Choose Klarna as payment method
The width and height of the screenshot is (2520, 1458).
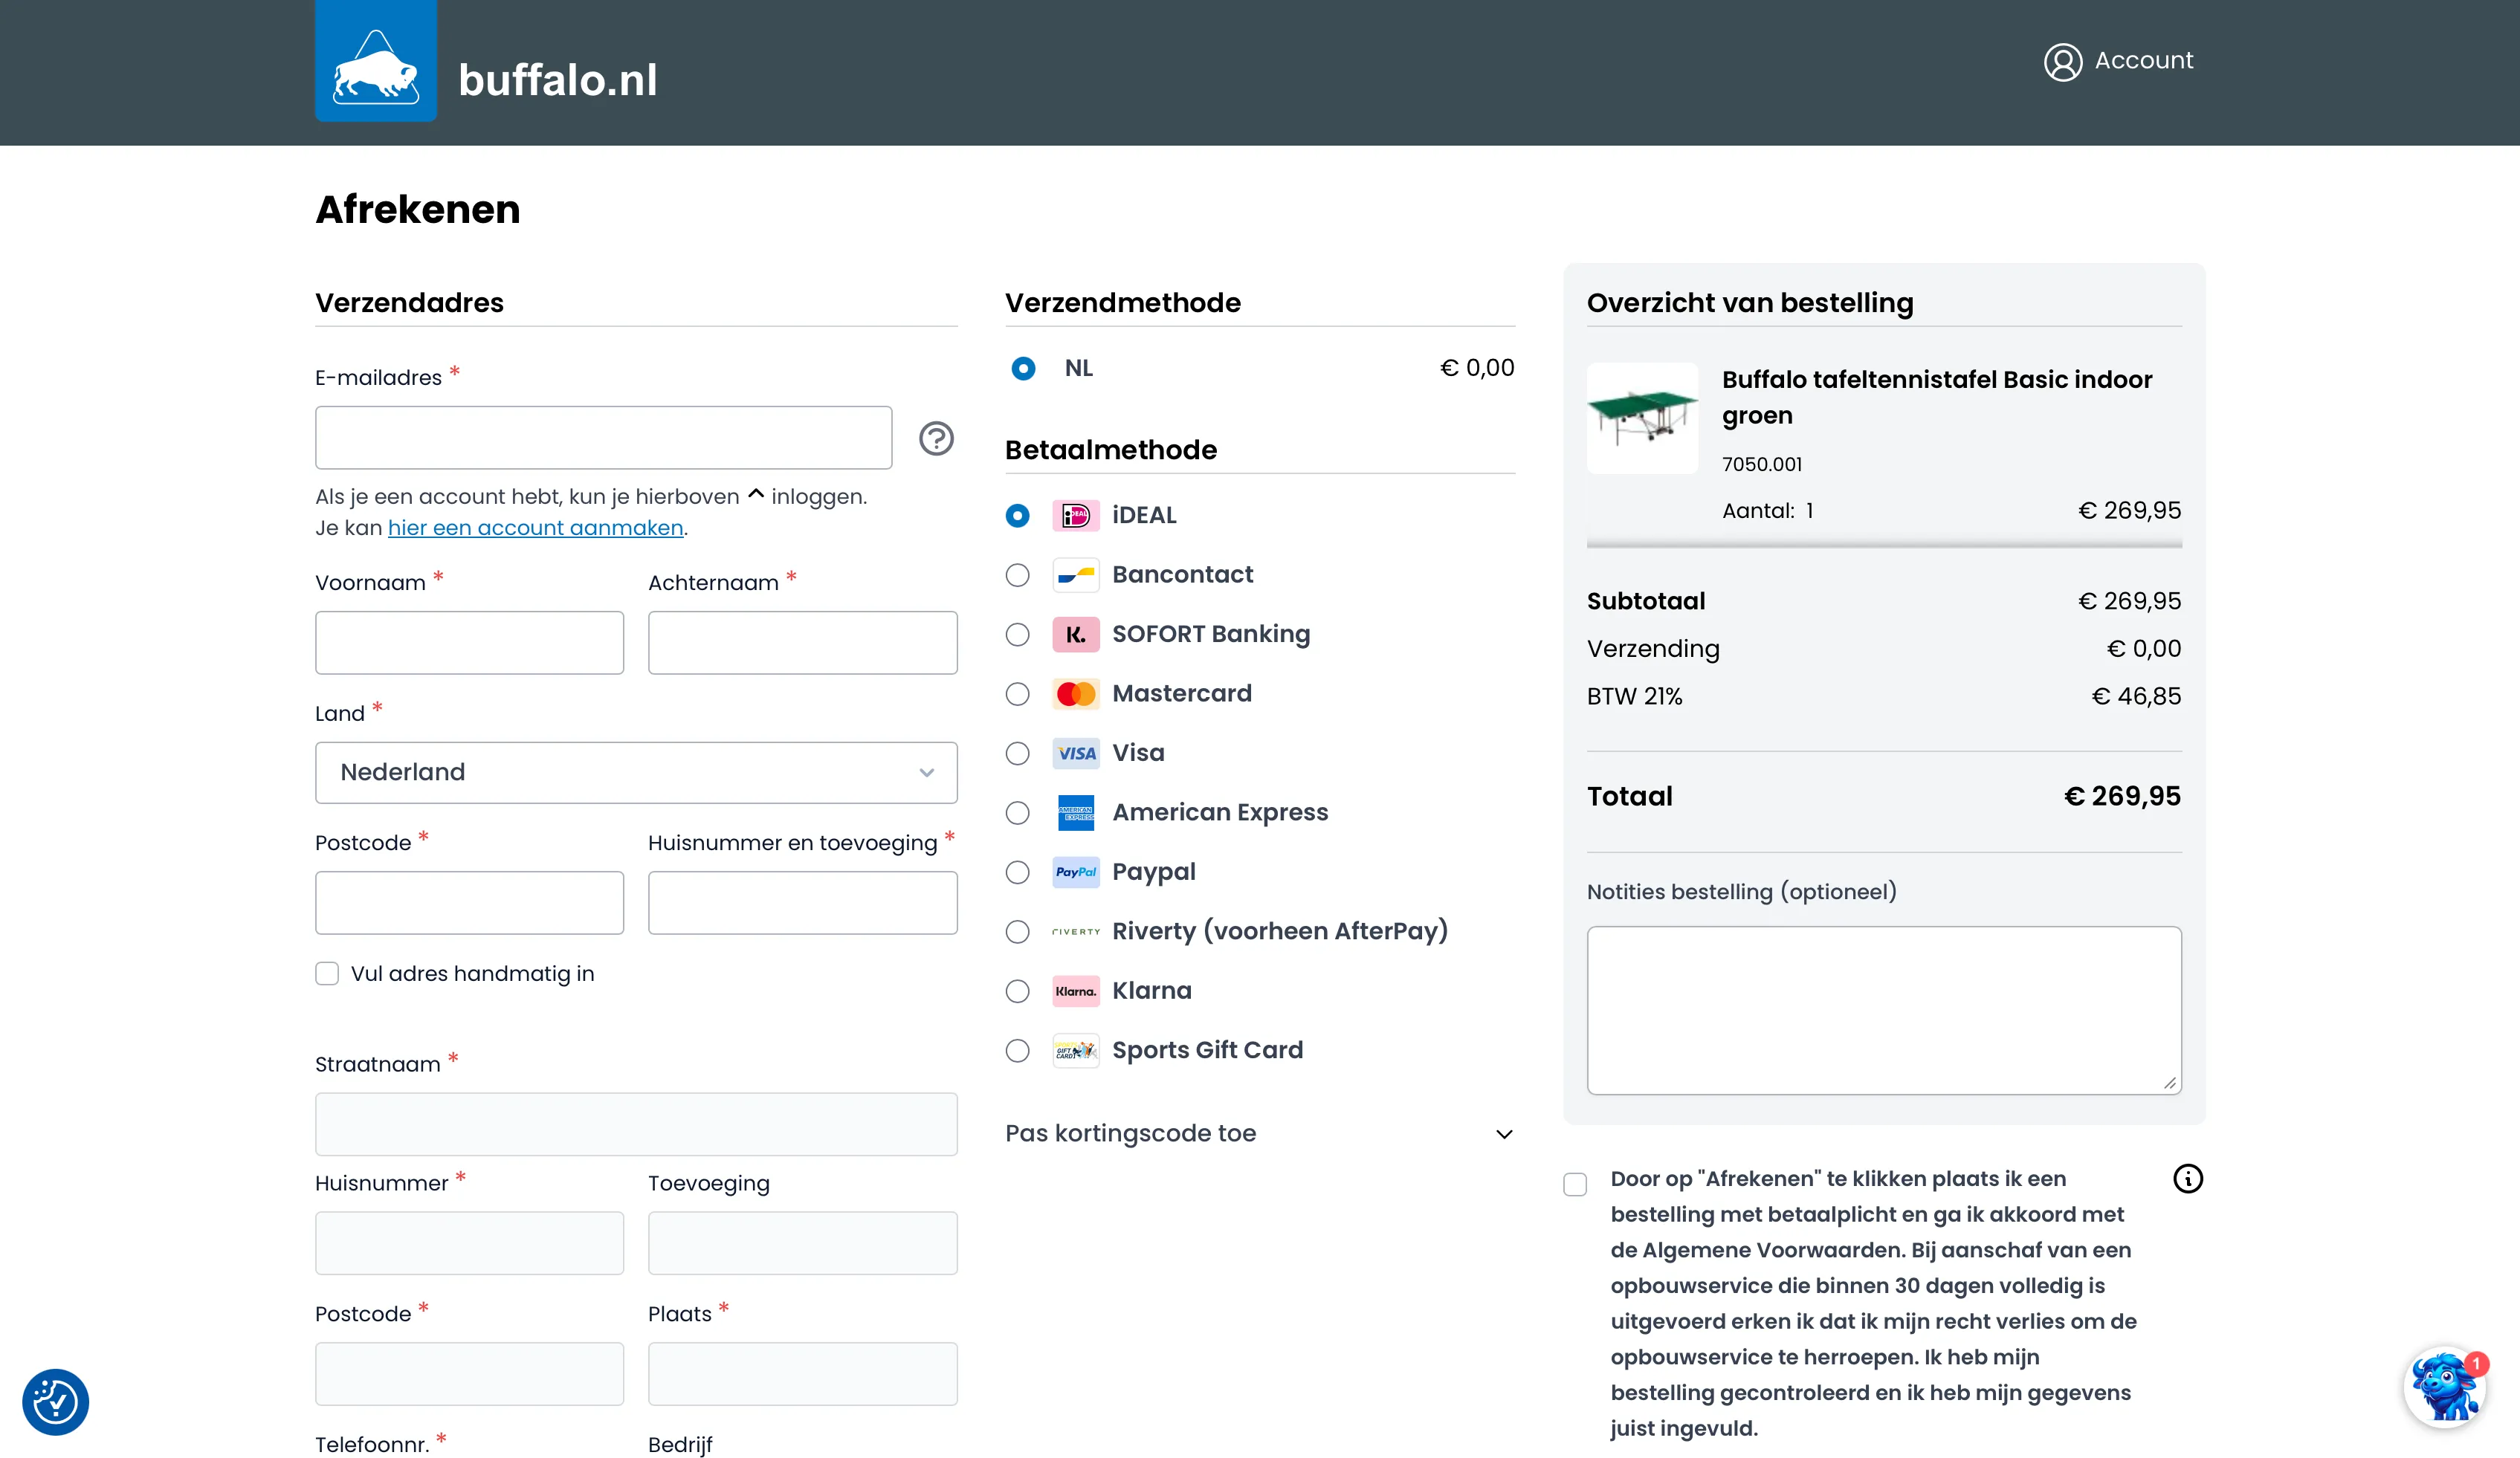pyautogui.click(x=1017, y=991)
